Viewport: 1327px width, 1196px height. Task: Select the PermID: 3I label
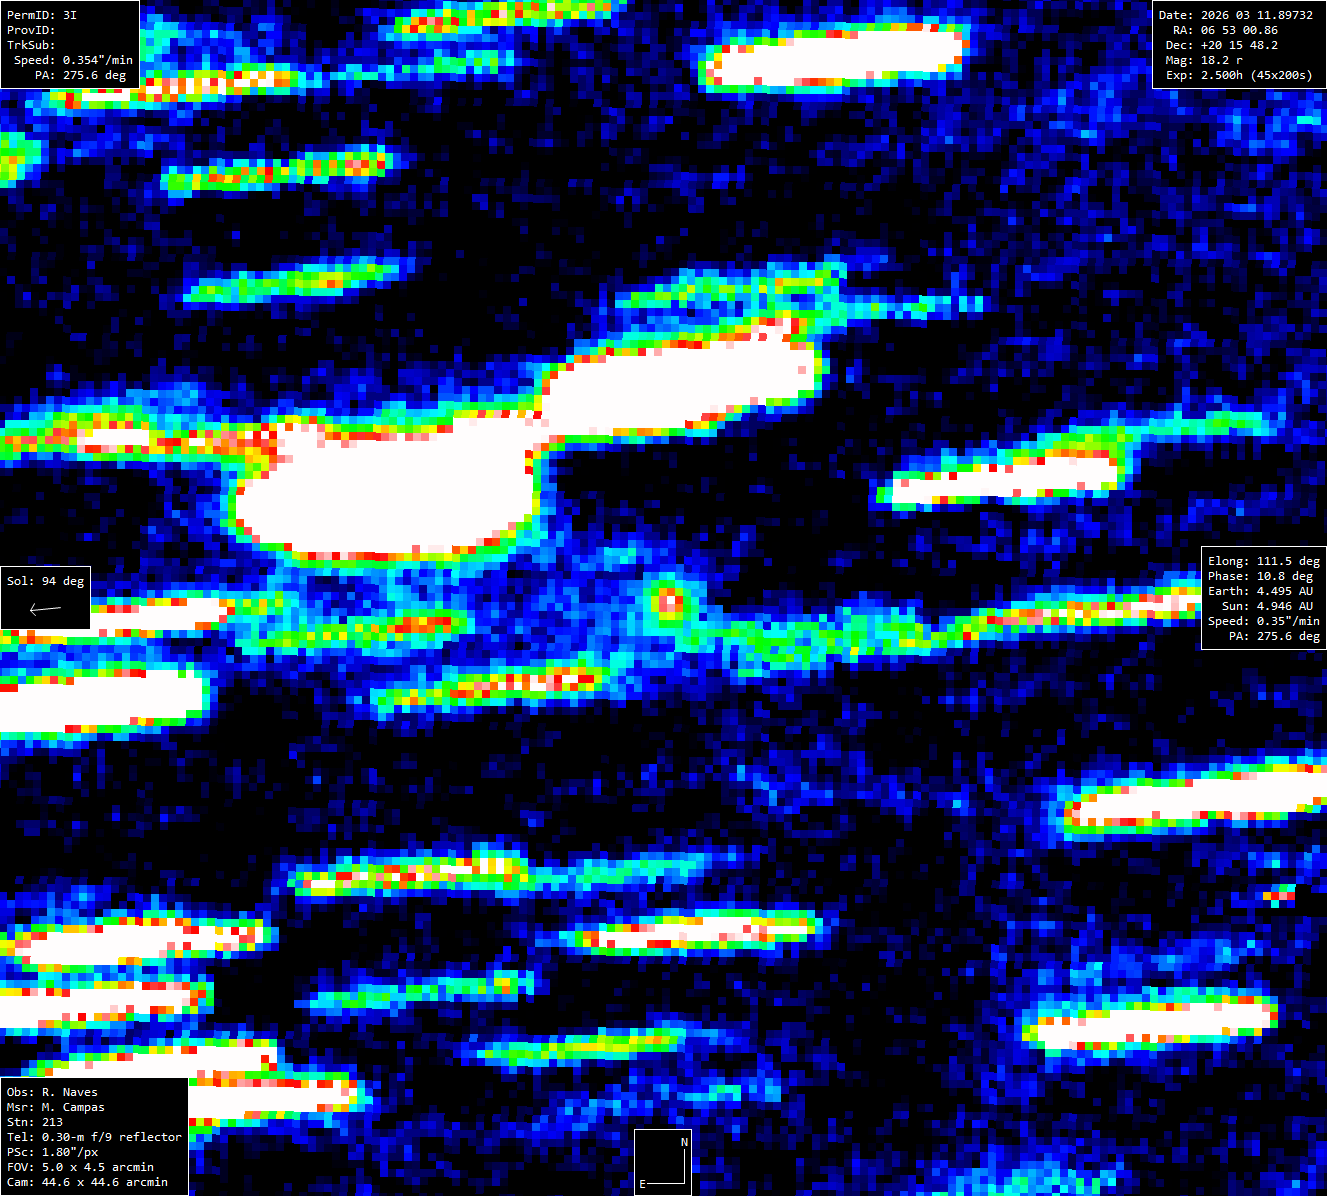tap(42, 15)
